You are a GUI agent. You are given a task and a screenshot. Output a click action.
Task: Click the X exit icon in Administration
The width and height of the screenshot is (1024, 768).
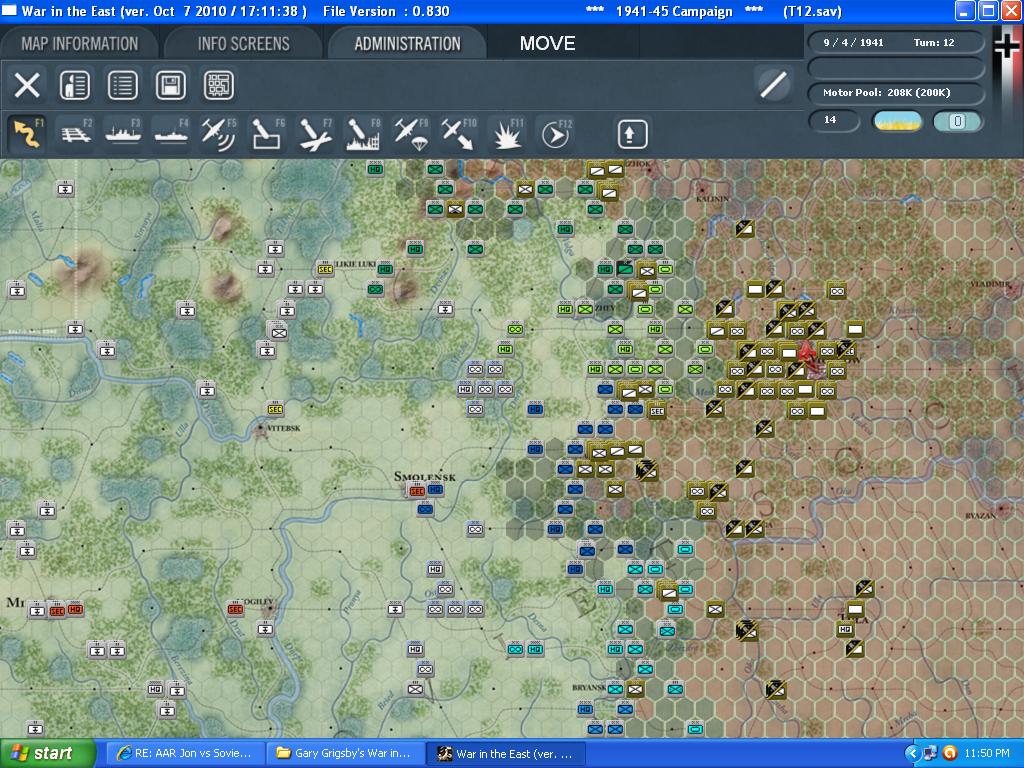pyautogui.click(x=27, y=85)
